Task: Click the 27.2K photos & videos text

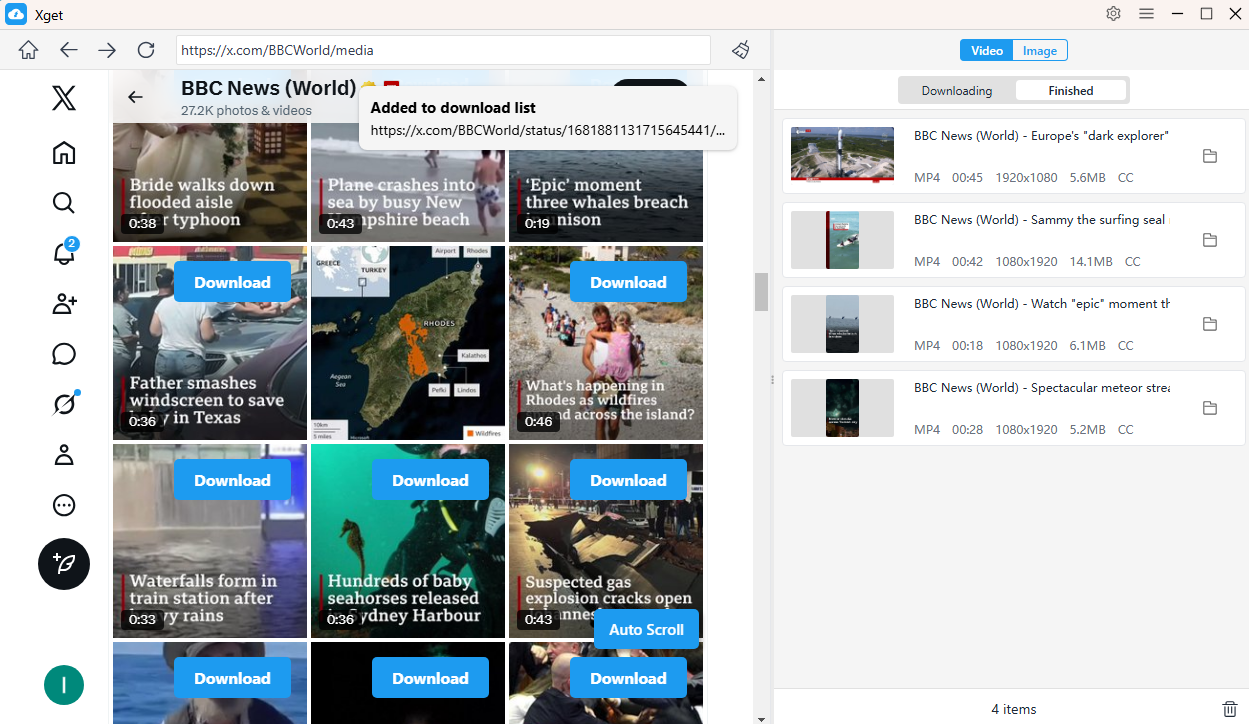Action: coord(246,111)
